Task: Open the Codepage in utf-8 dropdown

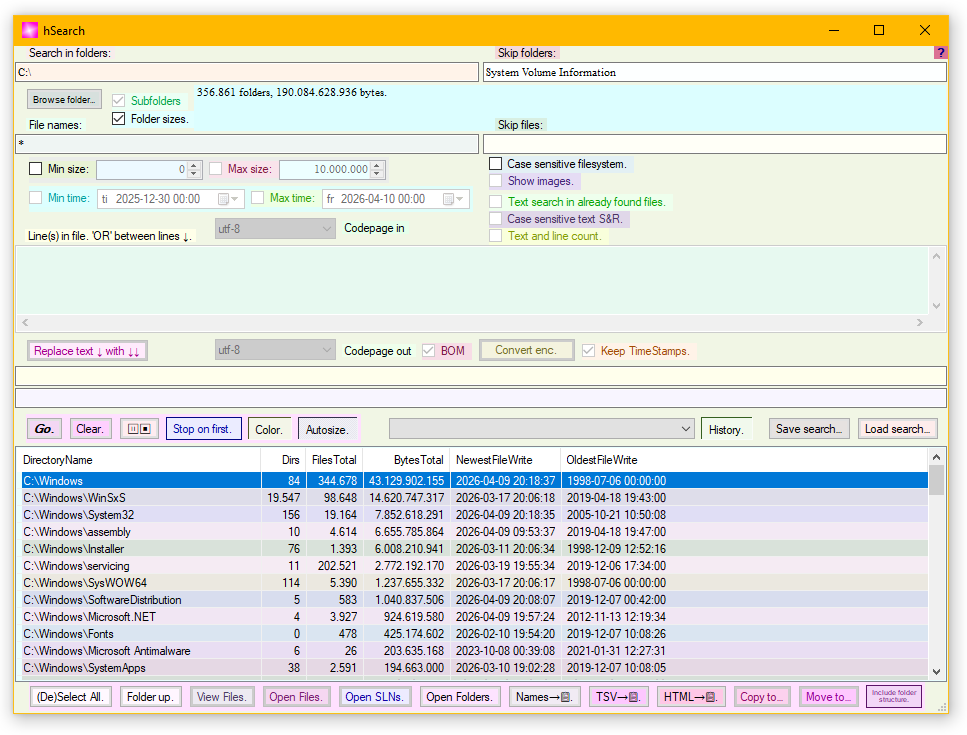Action: (x=275, y=229)
